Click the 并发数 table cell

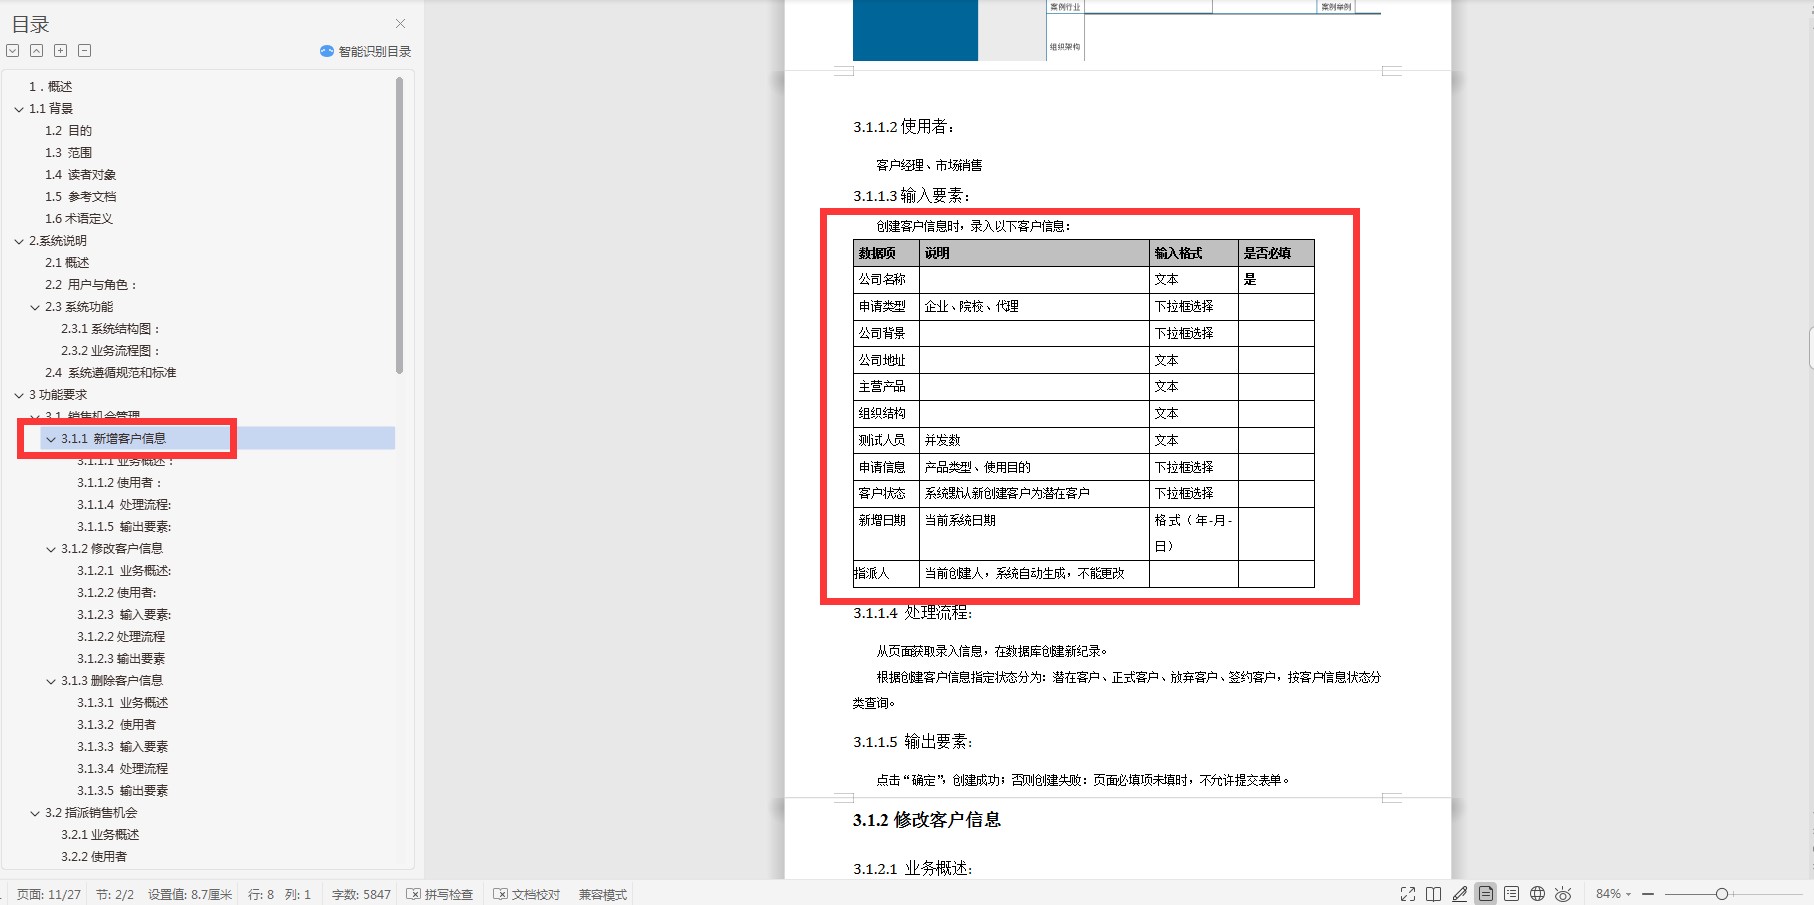[x=1034, y=441]
